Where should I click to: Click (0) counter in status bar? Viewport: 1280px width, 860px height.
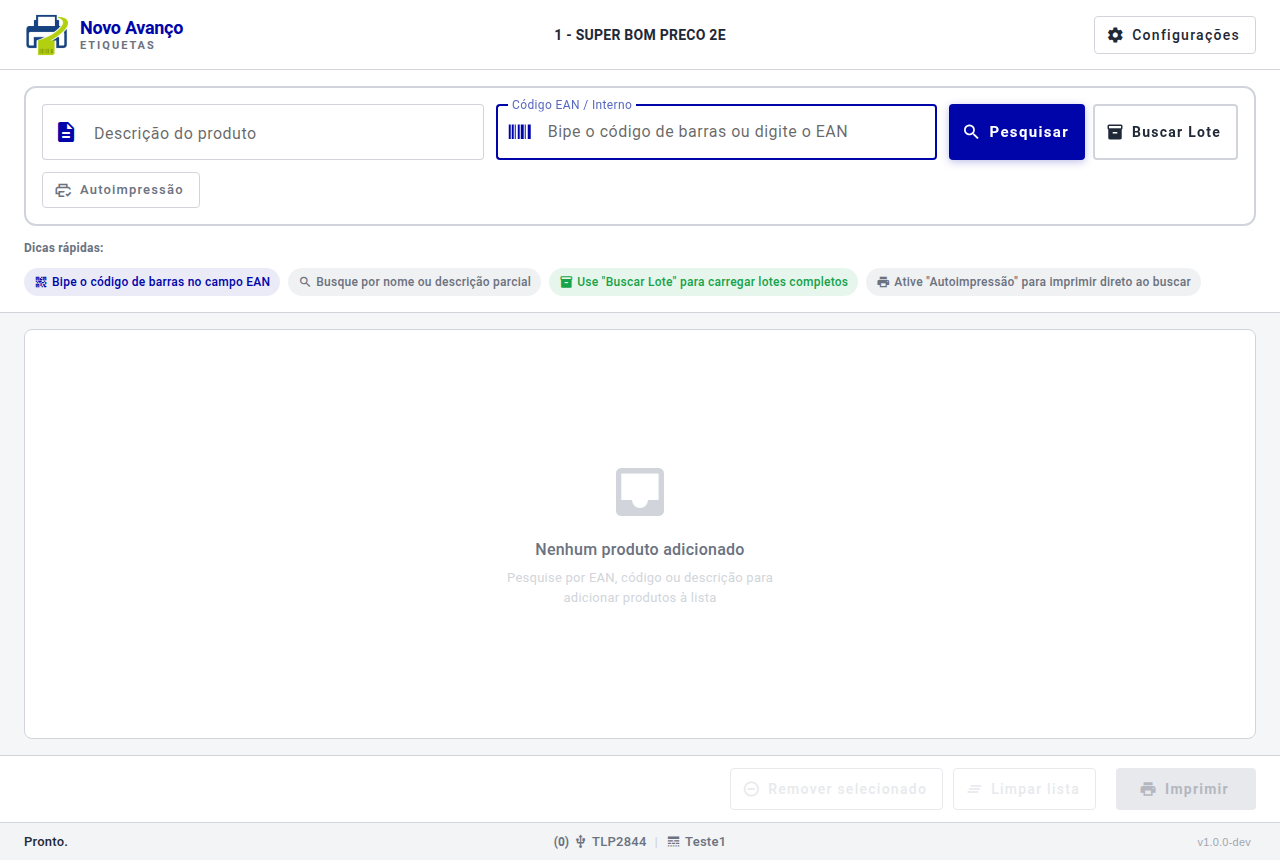(x=561, y=842)
